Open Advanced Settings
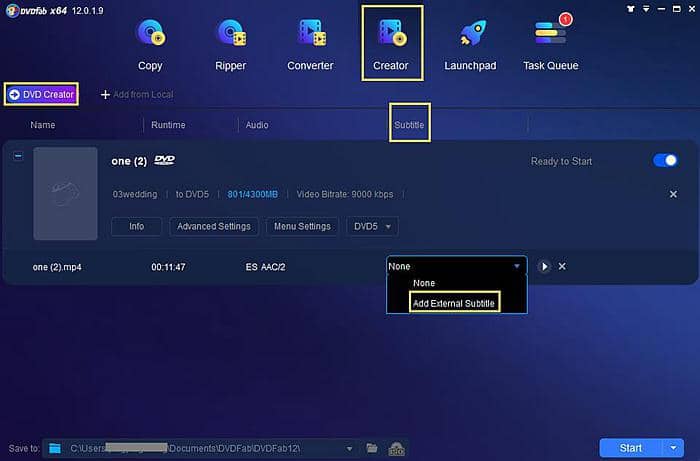The width and height of the screenshot is (700, 461). 214,226
